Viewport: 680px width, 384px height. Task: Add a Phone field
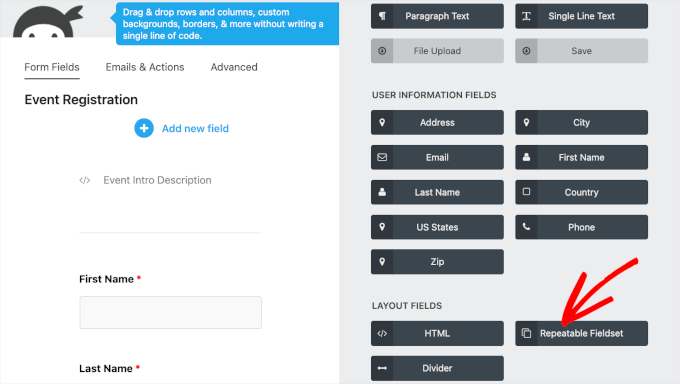coord(582,227)
